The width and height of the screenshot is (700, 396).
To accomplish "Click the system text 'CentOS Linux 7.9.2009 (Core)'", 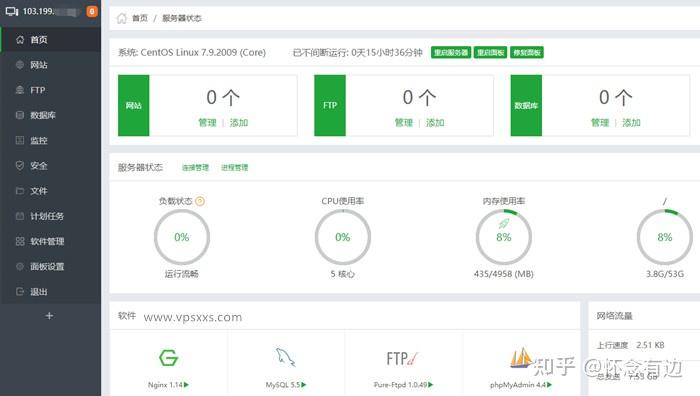I will pyautogui.click(x=203, y=53).
